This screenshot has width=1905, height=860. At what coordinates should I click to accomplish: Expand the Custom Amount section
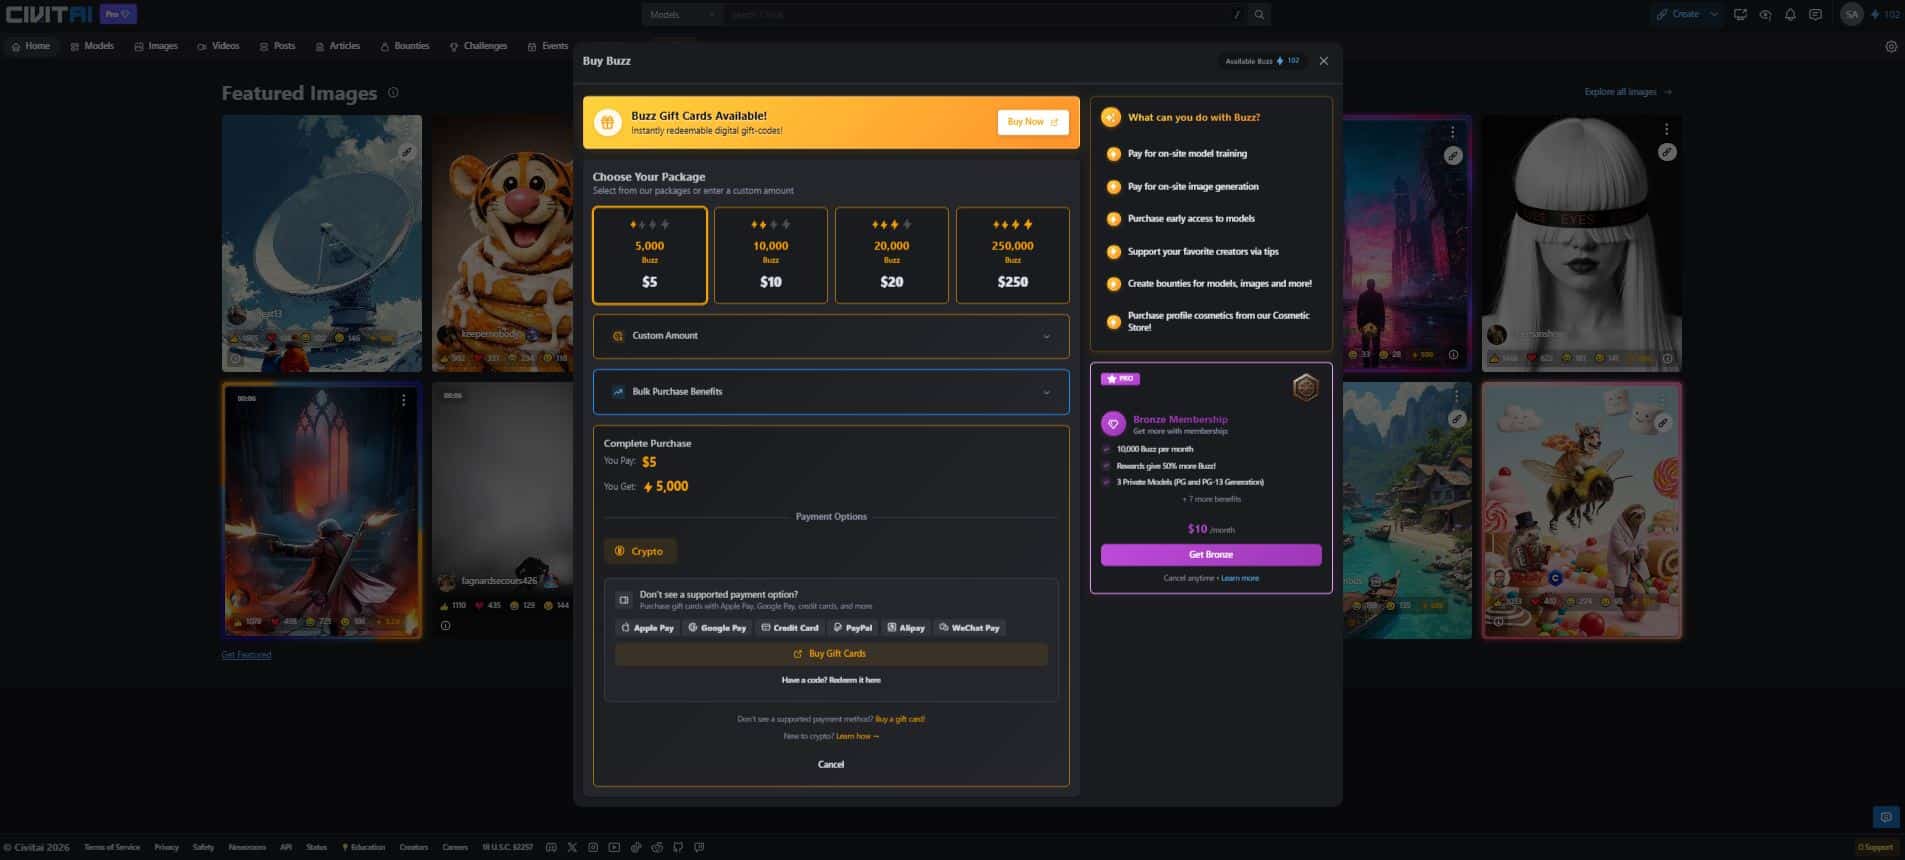point(831,336)
